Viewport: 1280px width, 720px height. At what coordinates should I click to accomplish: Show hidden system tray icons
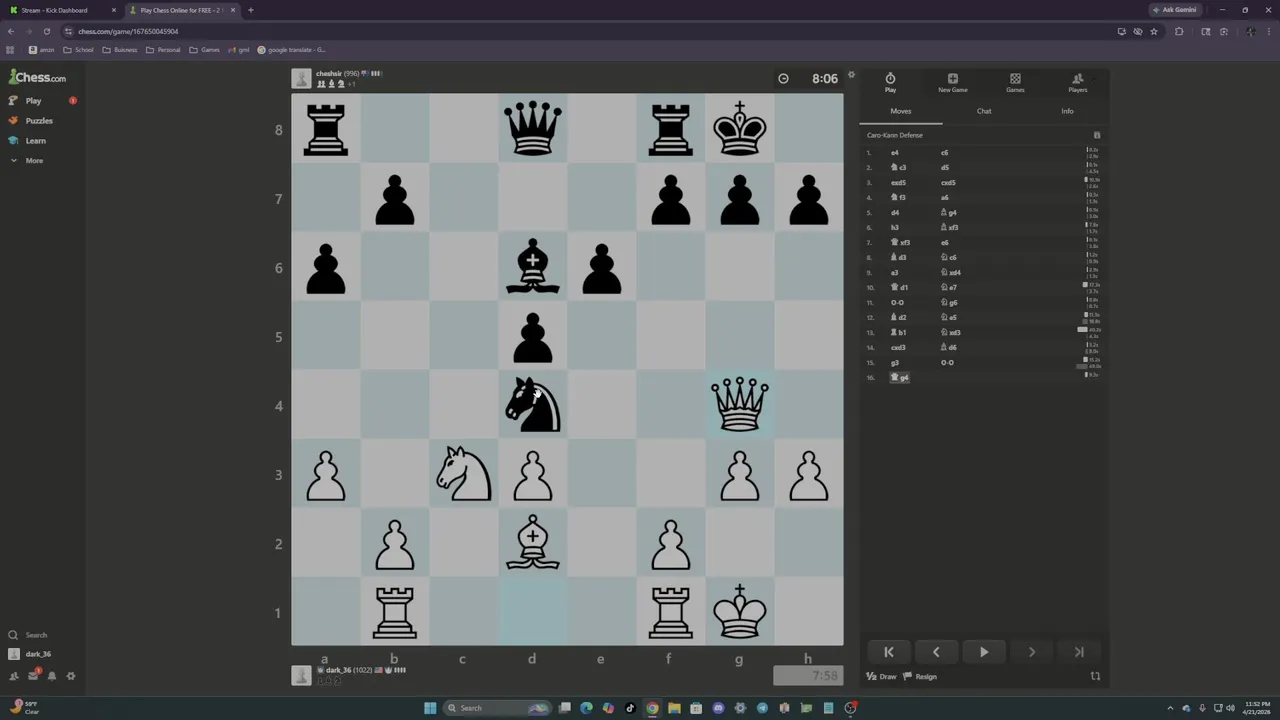[x=1170, y=708]
